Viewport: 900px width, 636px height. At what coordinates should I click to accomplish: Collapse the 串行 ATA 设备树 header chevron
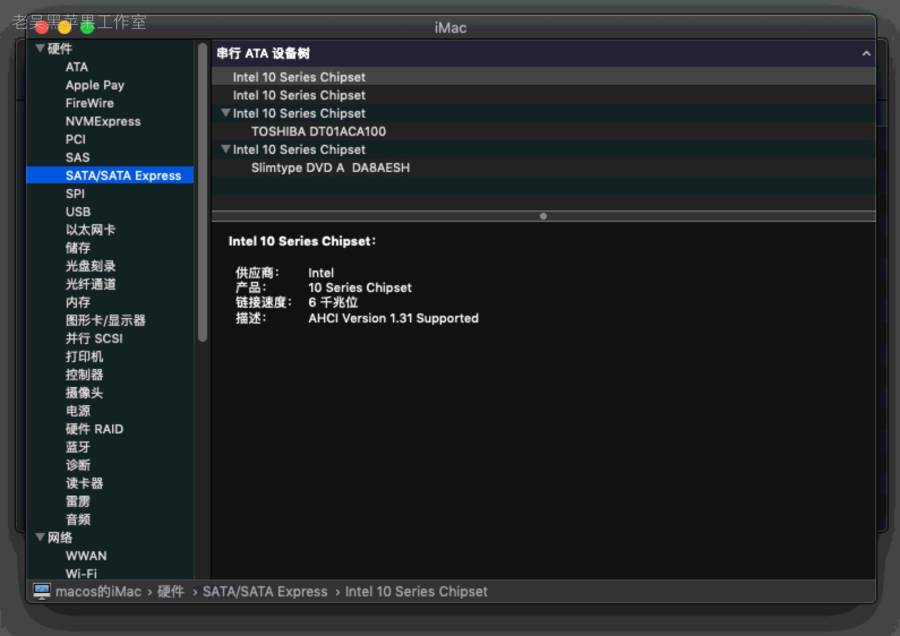[x=866, y=54]
